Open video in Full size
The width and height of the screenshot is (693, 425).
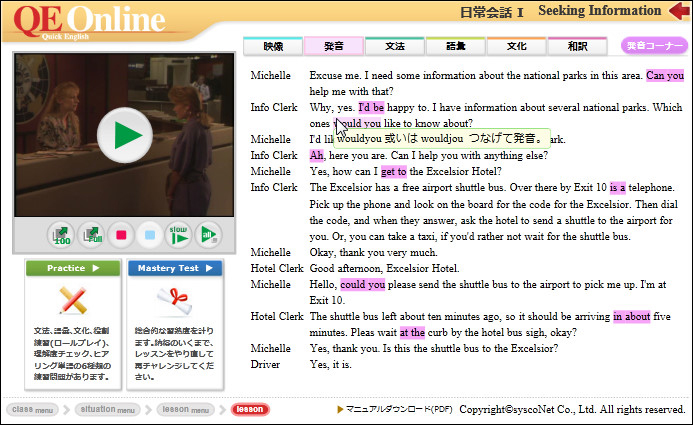pyautogui.click(x=91, y=235)
